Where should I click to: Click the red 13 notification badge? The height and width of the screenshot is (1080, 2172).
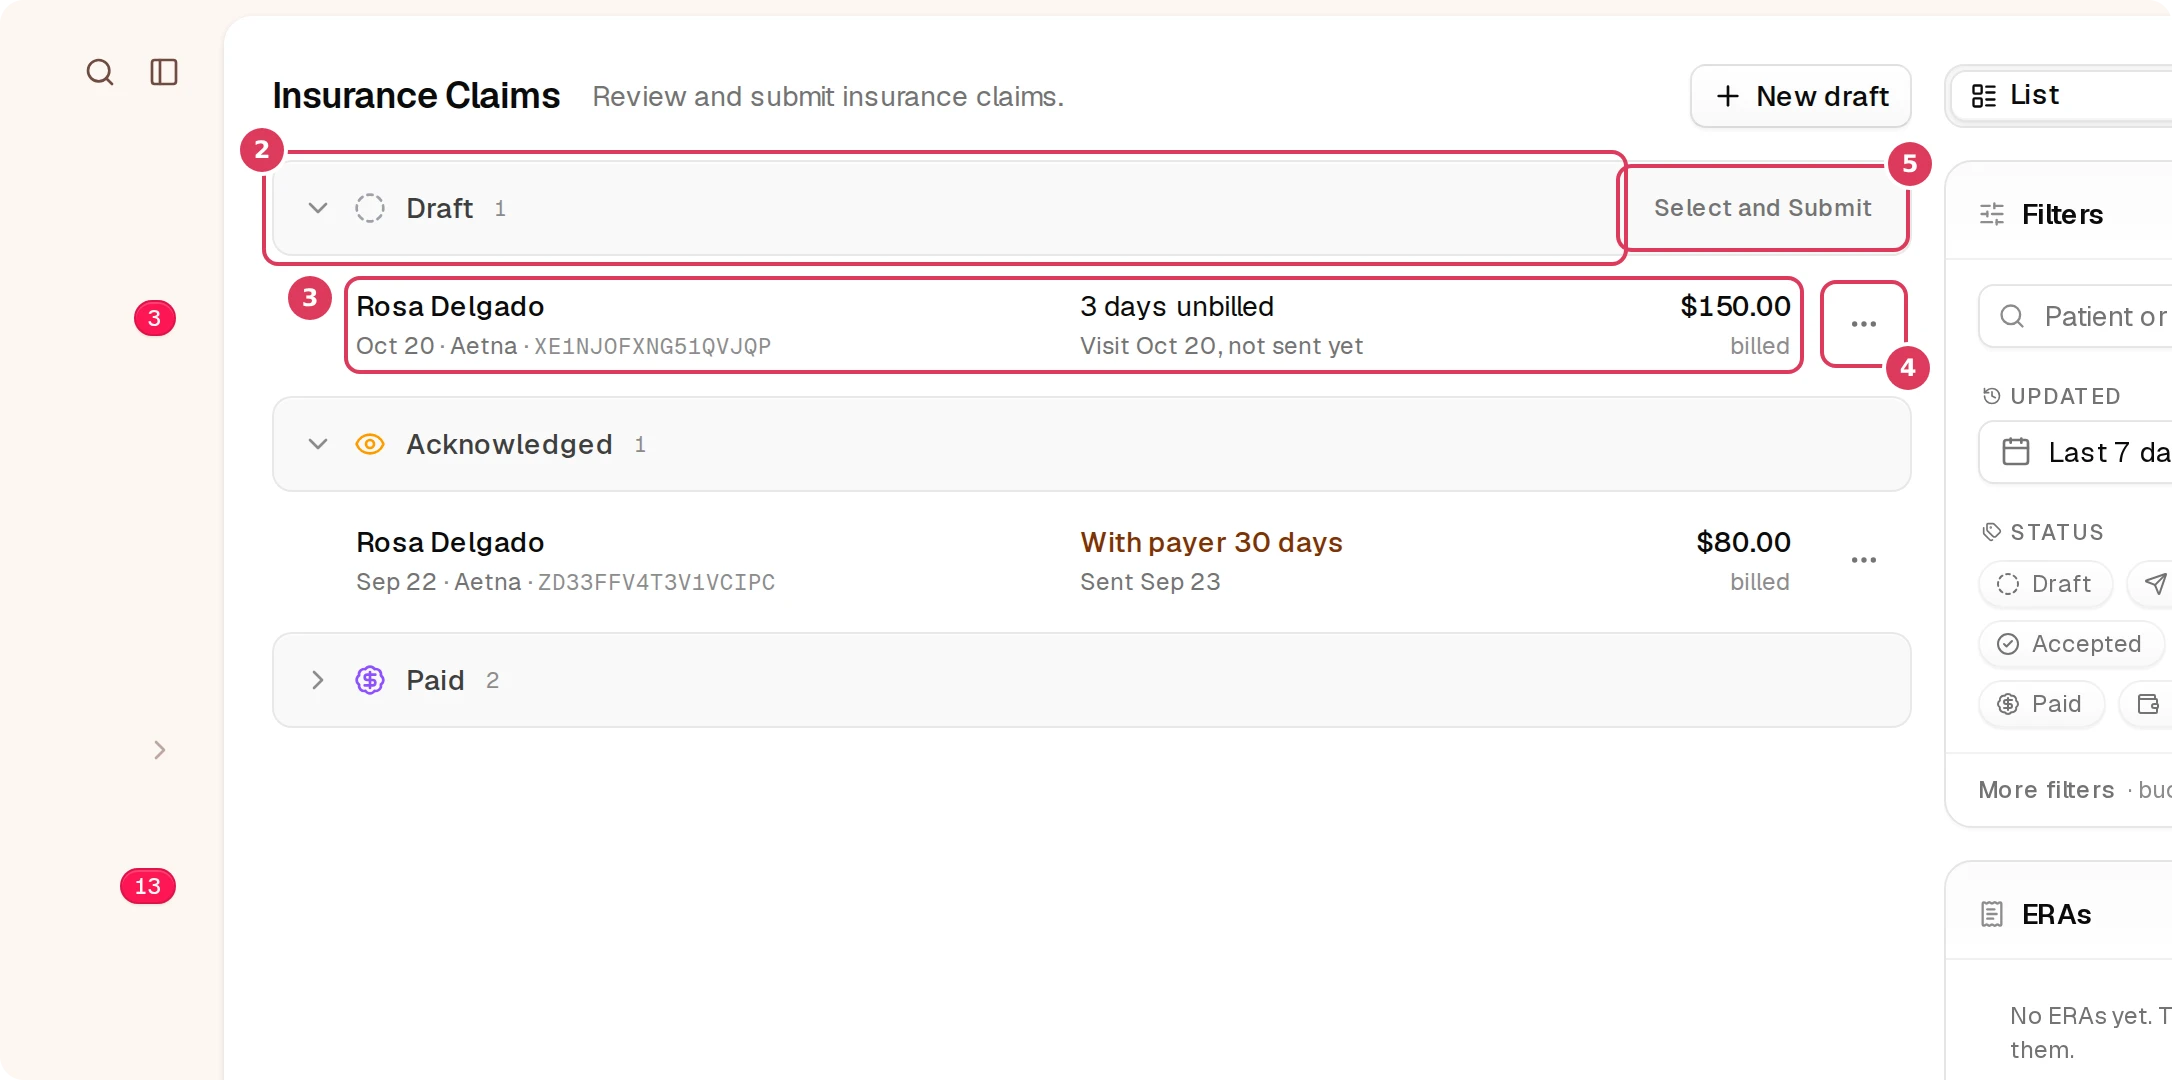click(148, 886)
